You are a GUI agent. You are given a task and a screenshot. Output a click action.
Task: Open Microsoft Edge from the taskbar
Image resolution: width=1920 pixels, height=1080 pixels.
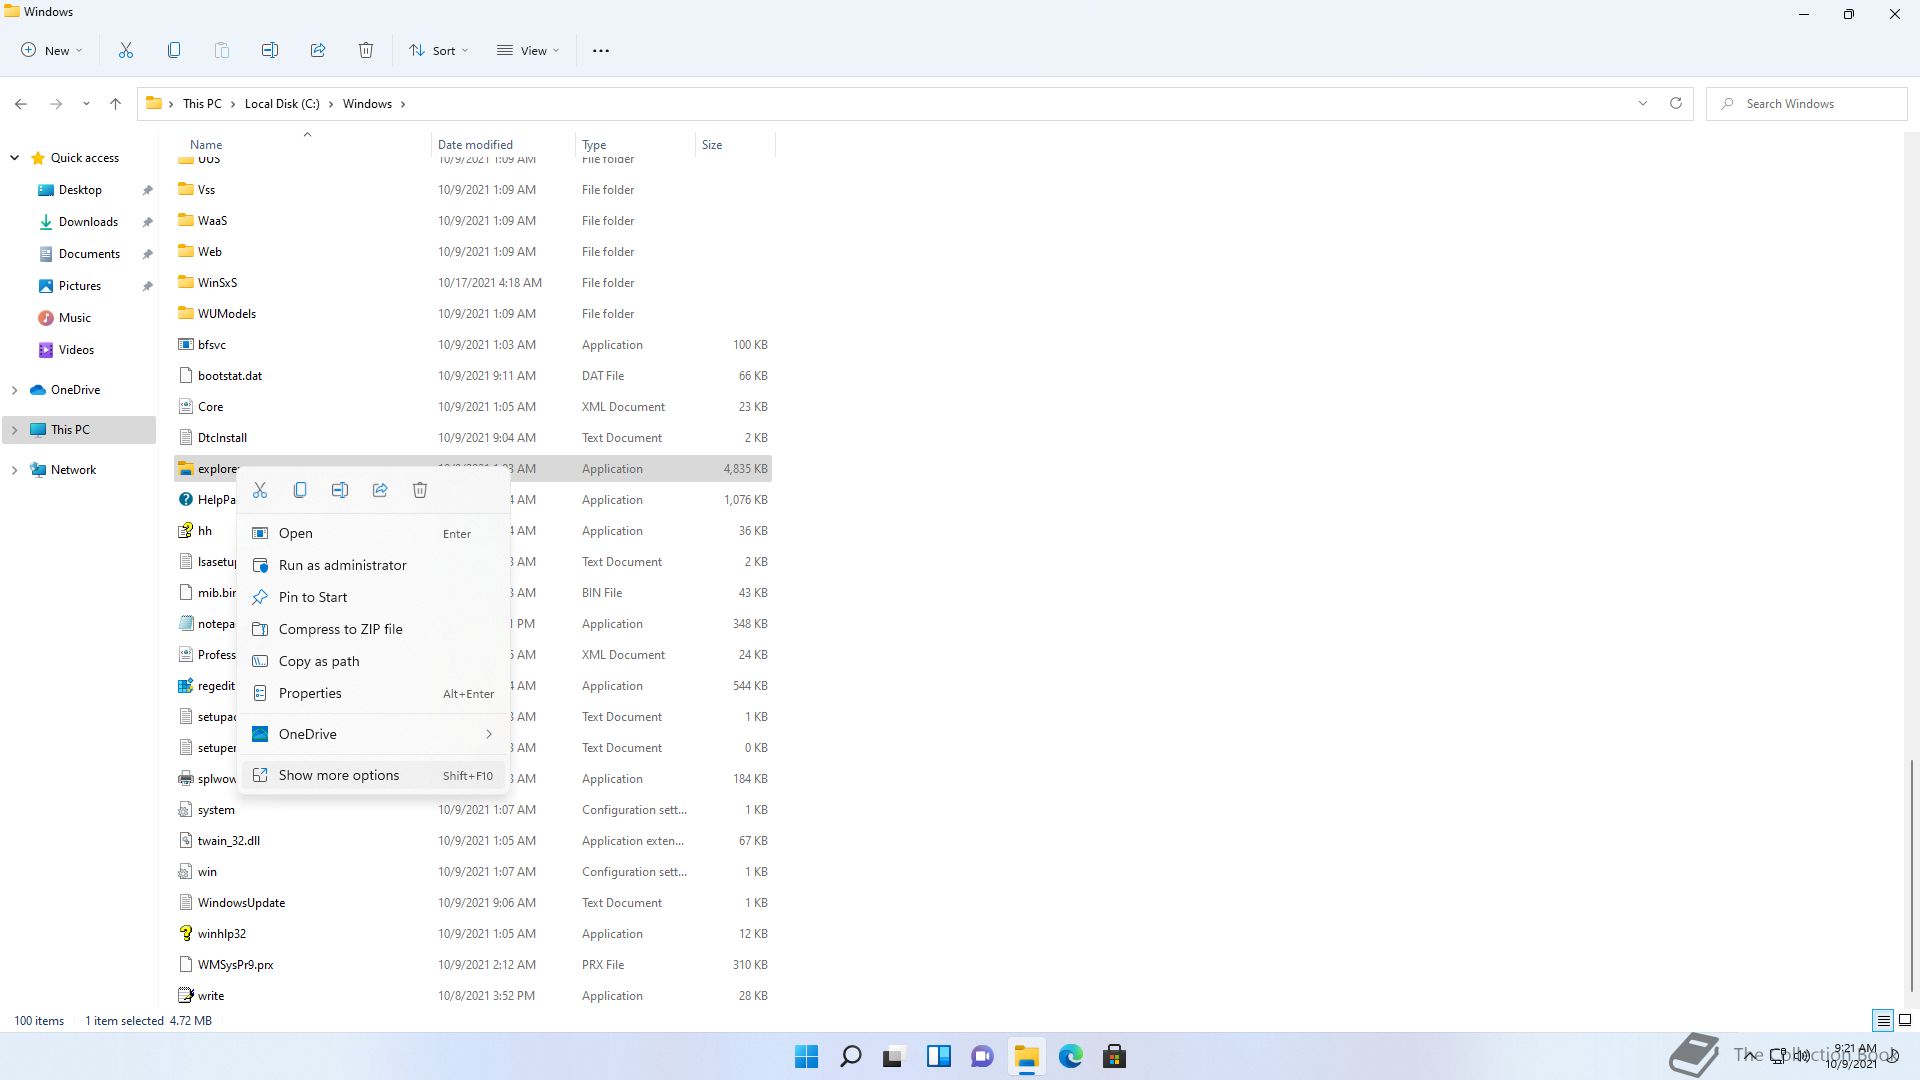coord(1070,1056)
